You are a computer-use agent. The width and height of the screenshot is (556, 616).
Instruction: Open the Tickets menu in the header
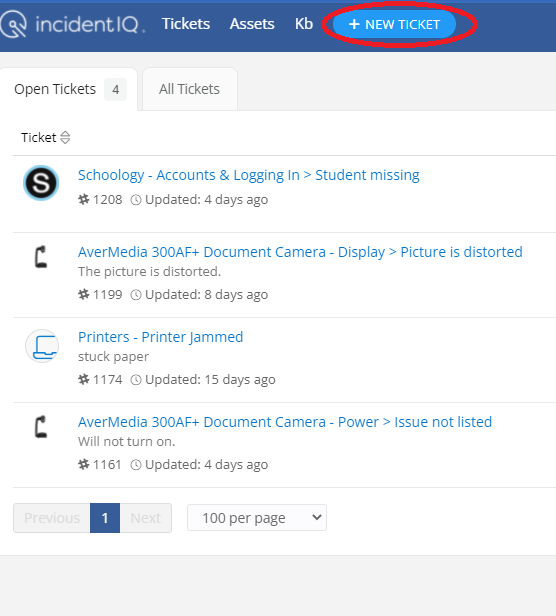(186, 24)
